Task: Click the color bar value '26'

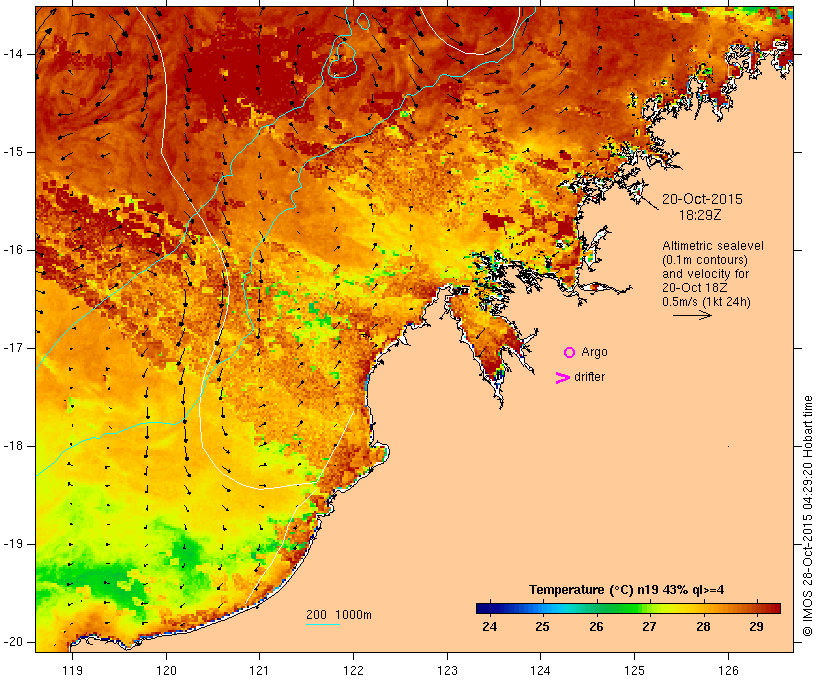Action: pos(596,627)
